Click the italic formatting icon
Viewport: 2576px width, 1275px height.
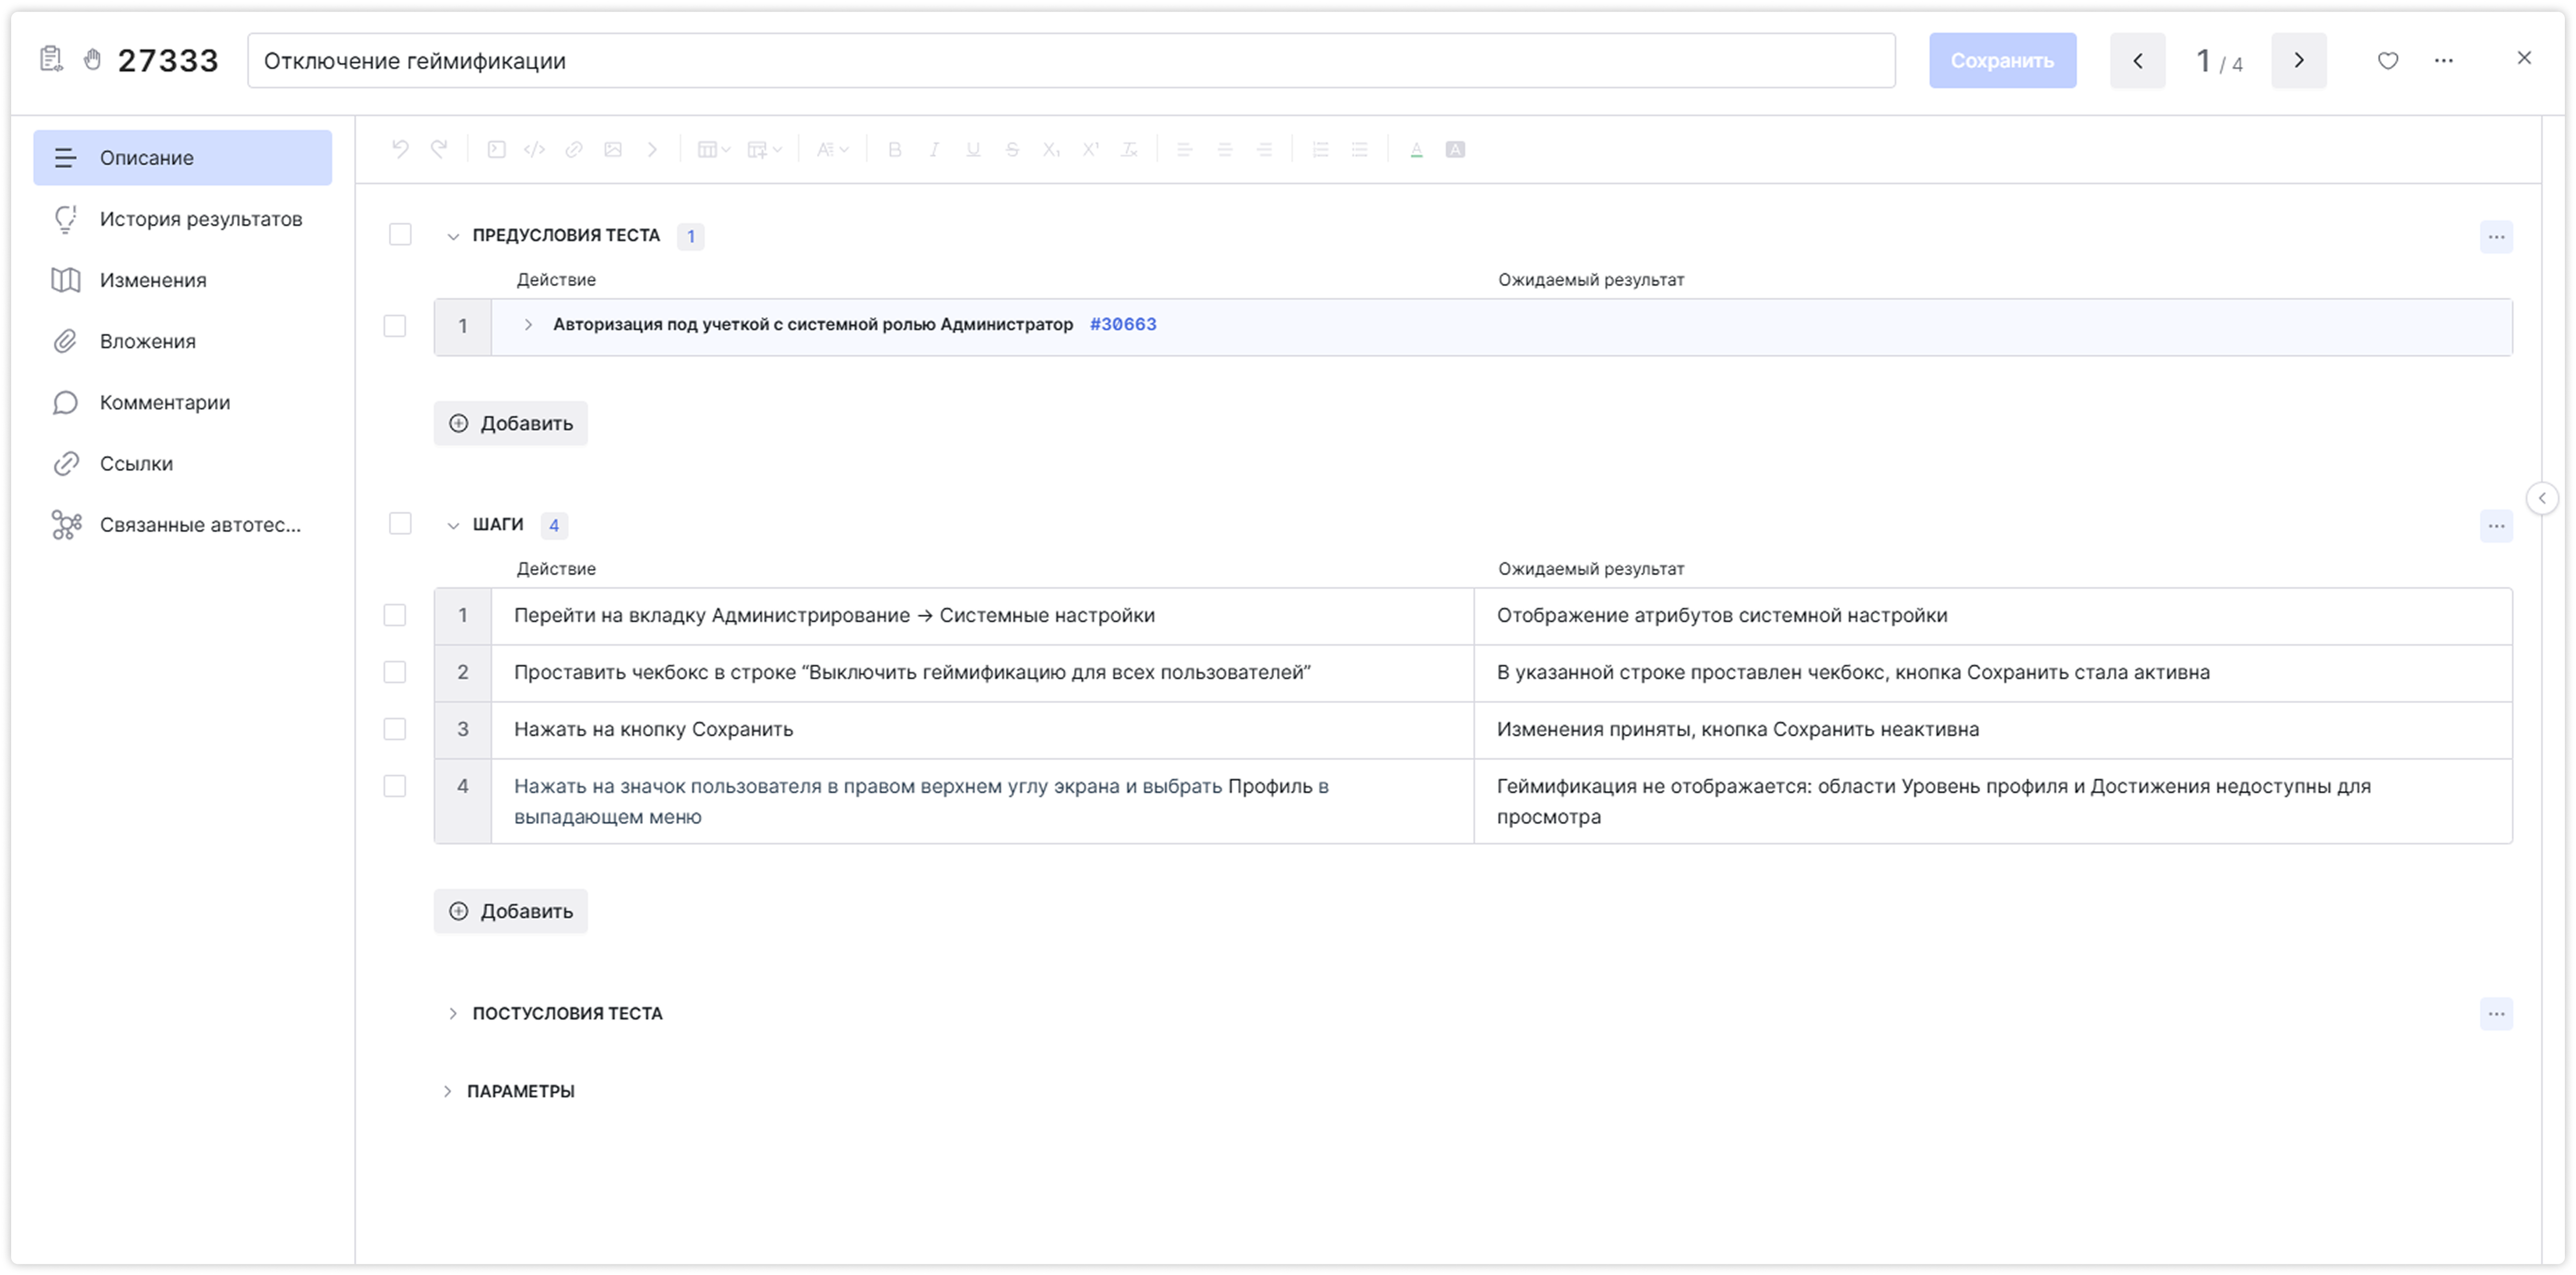point(934,149)
